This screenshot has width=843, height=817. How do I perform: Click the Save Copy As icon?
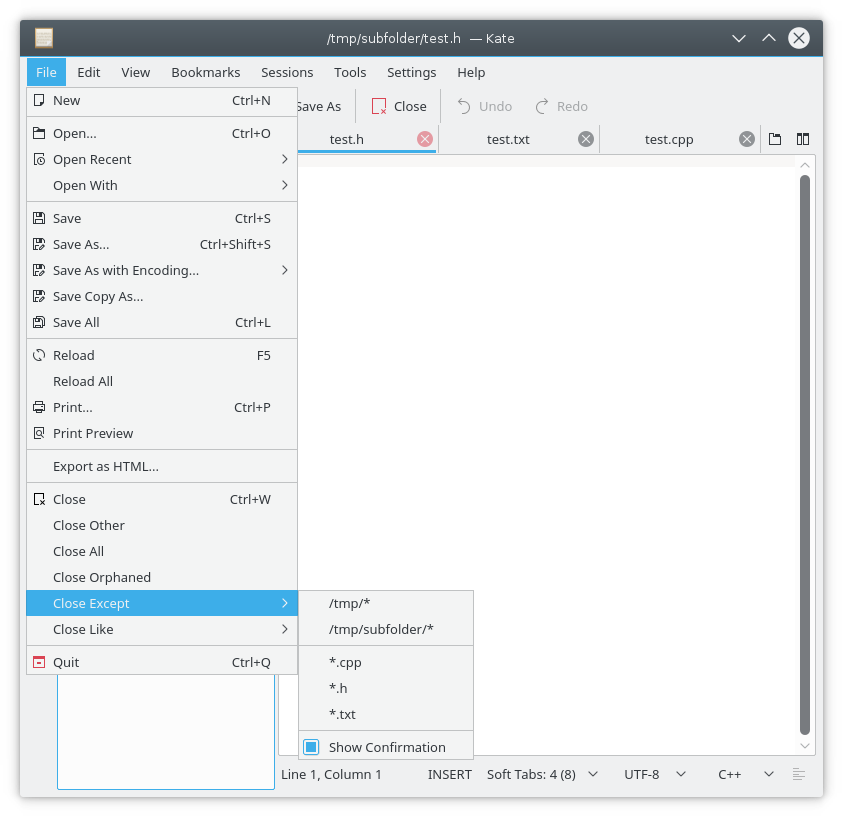click(39, 296)
